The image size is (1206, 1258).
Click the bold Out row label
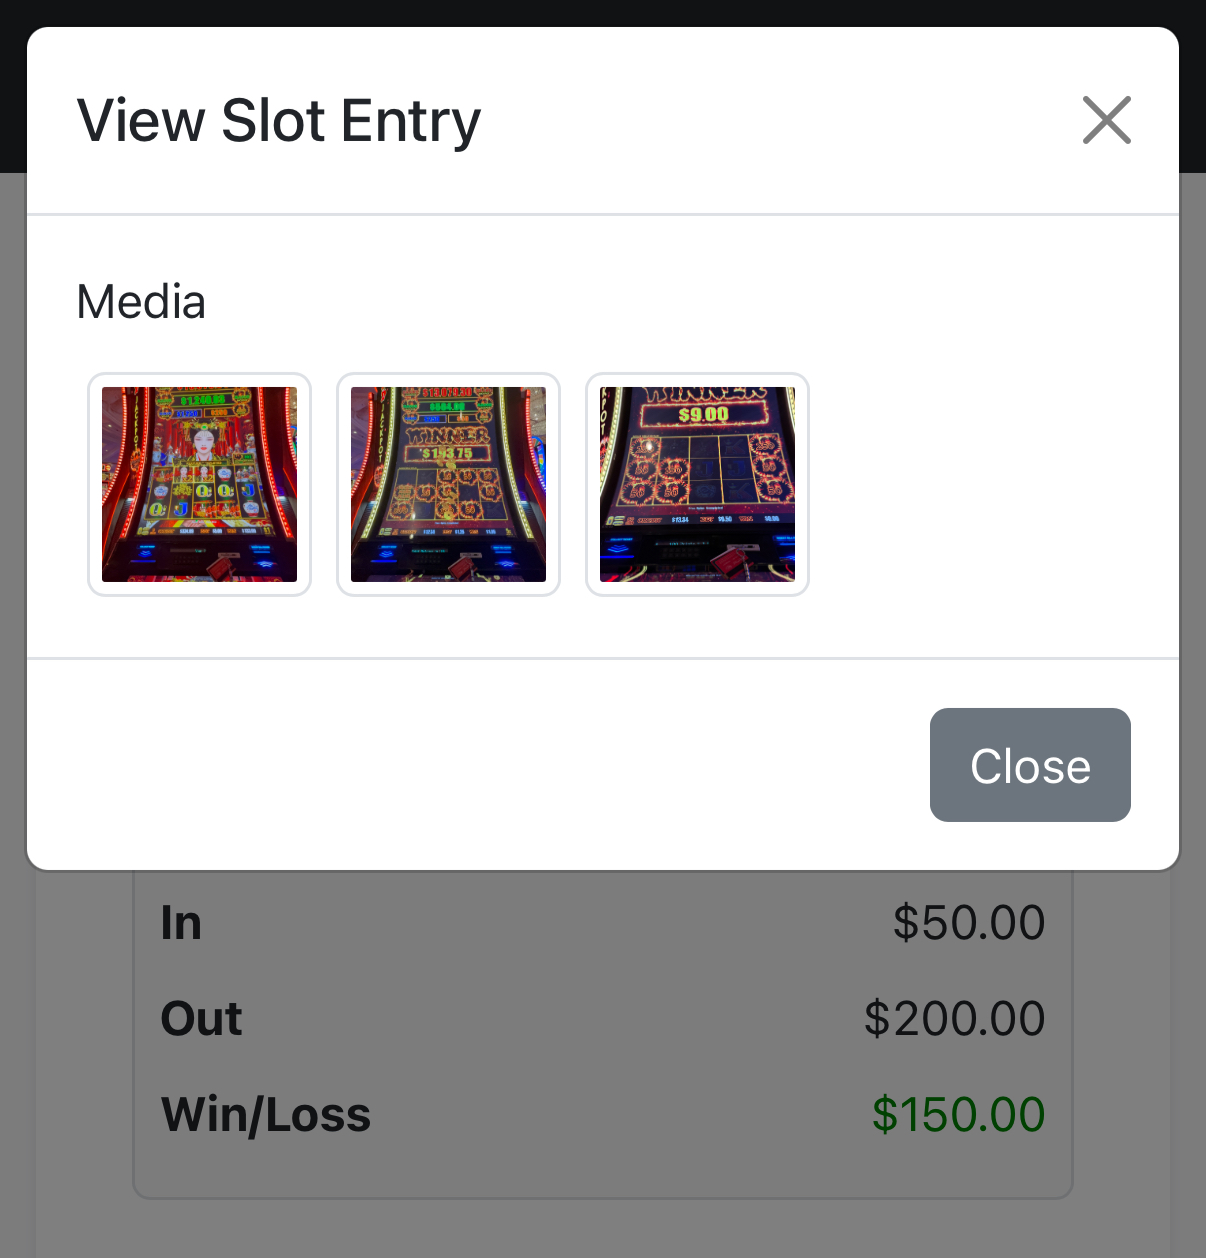[201, 1018]
